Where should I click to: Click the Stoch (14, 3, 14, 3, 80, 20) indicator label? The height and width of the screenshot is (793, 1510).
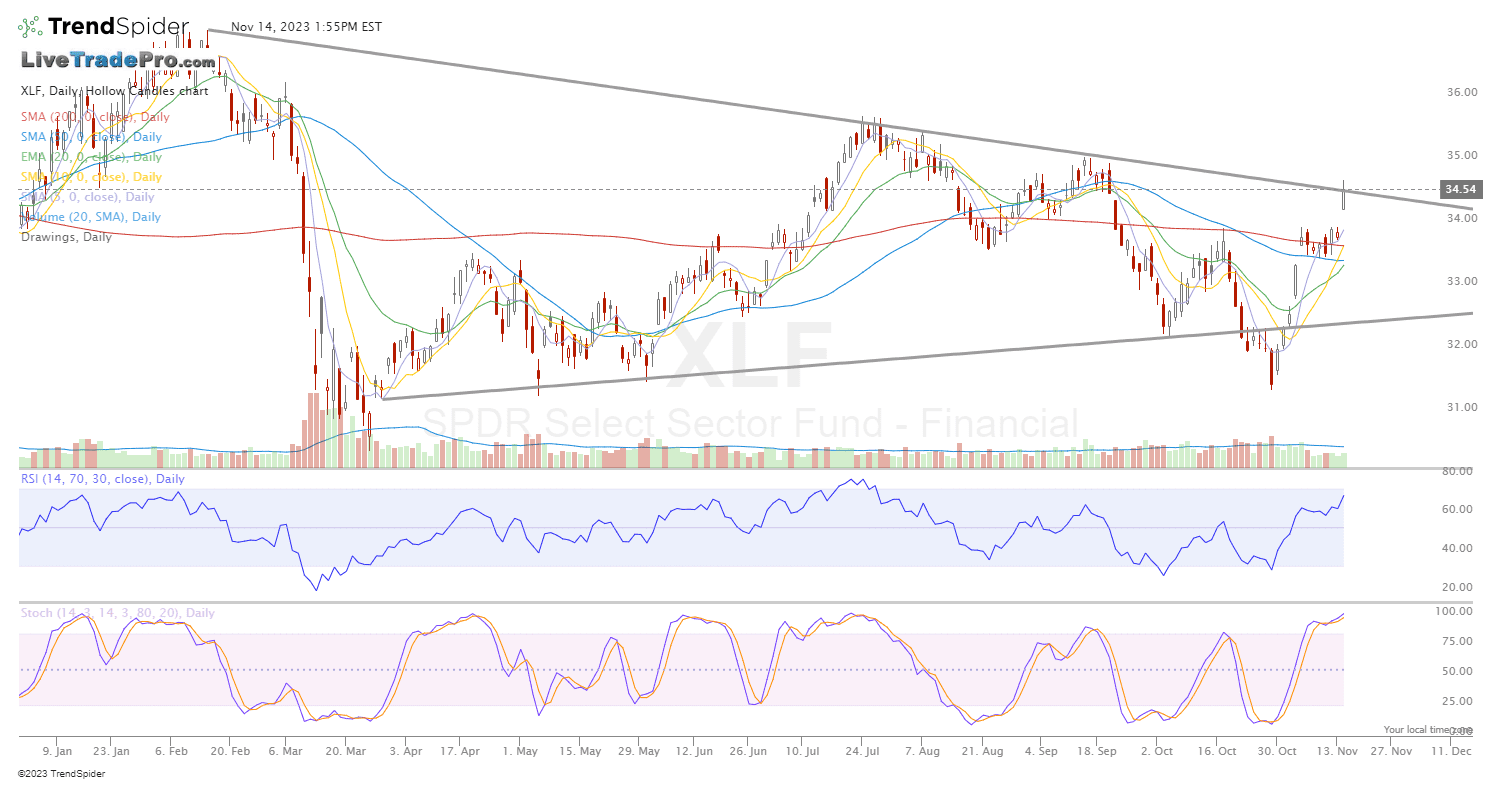pos(118,613)
